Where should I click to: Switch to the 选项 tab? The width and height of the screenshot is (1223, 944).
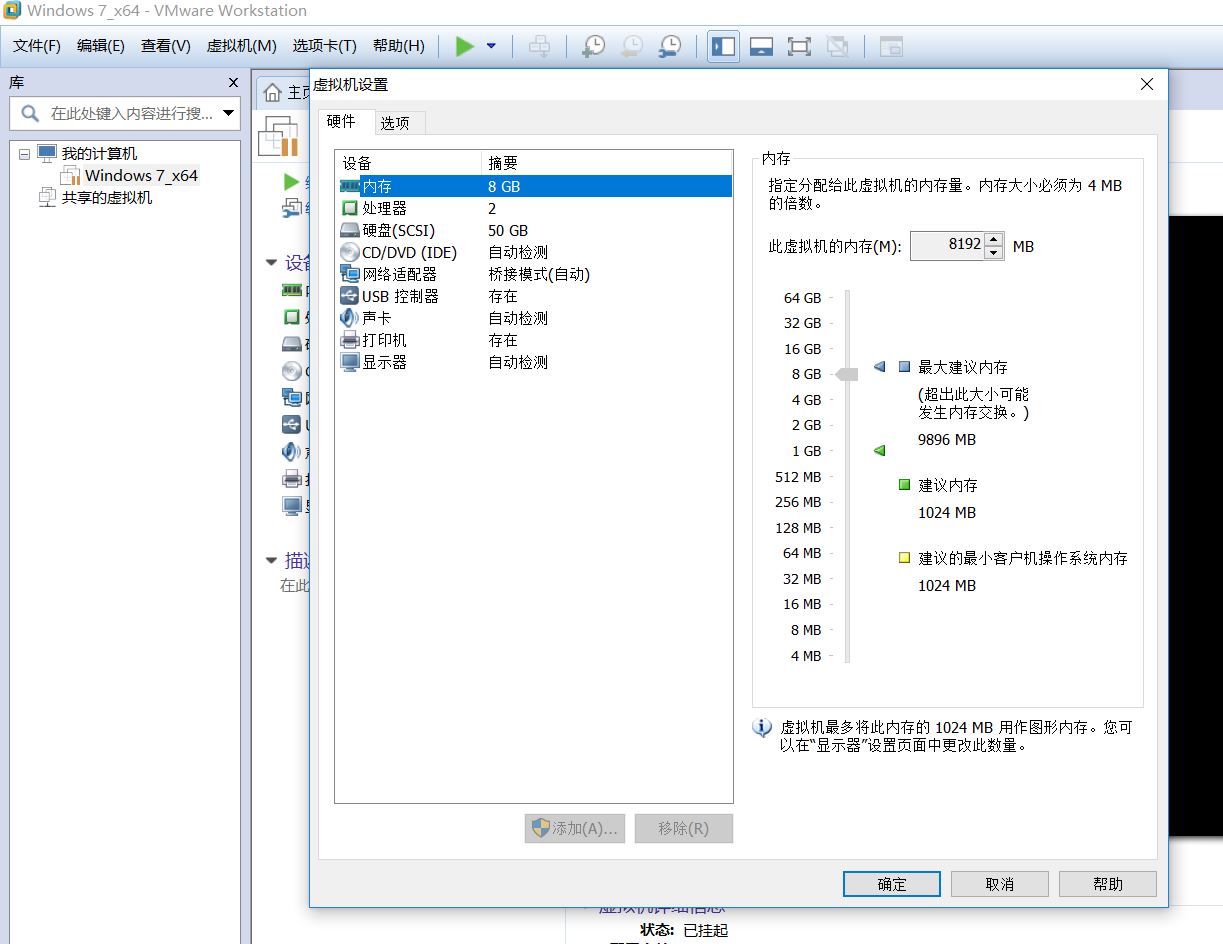click(397, 122)
